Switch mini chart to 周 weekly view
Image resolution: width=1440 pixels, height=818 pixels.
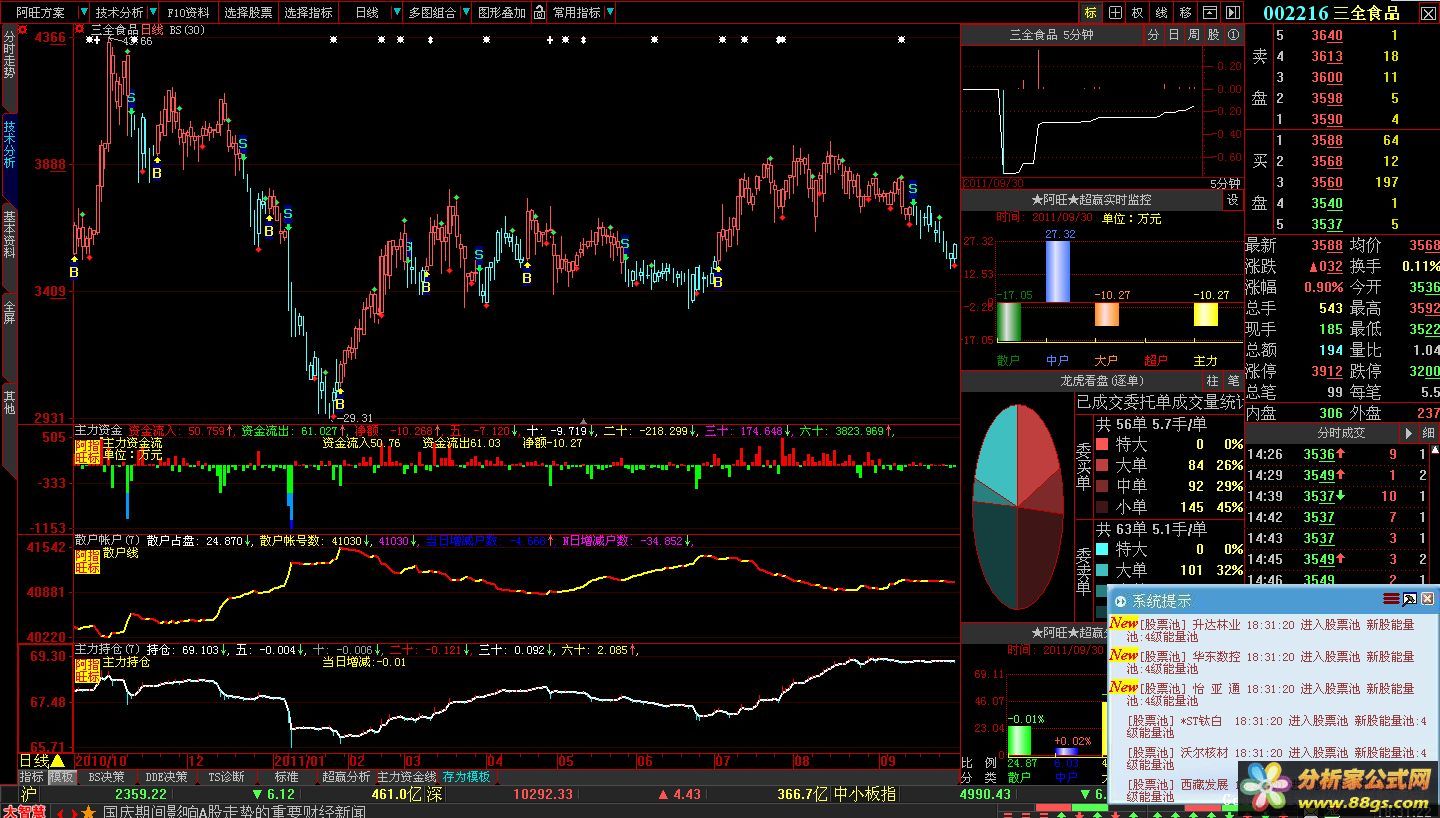tap(1193, 35)
